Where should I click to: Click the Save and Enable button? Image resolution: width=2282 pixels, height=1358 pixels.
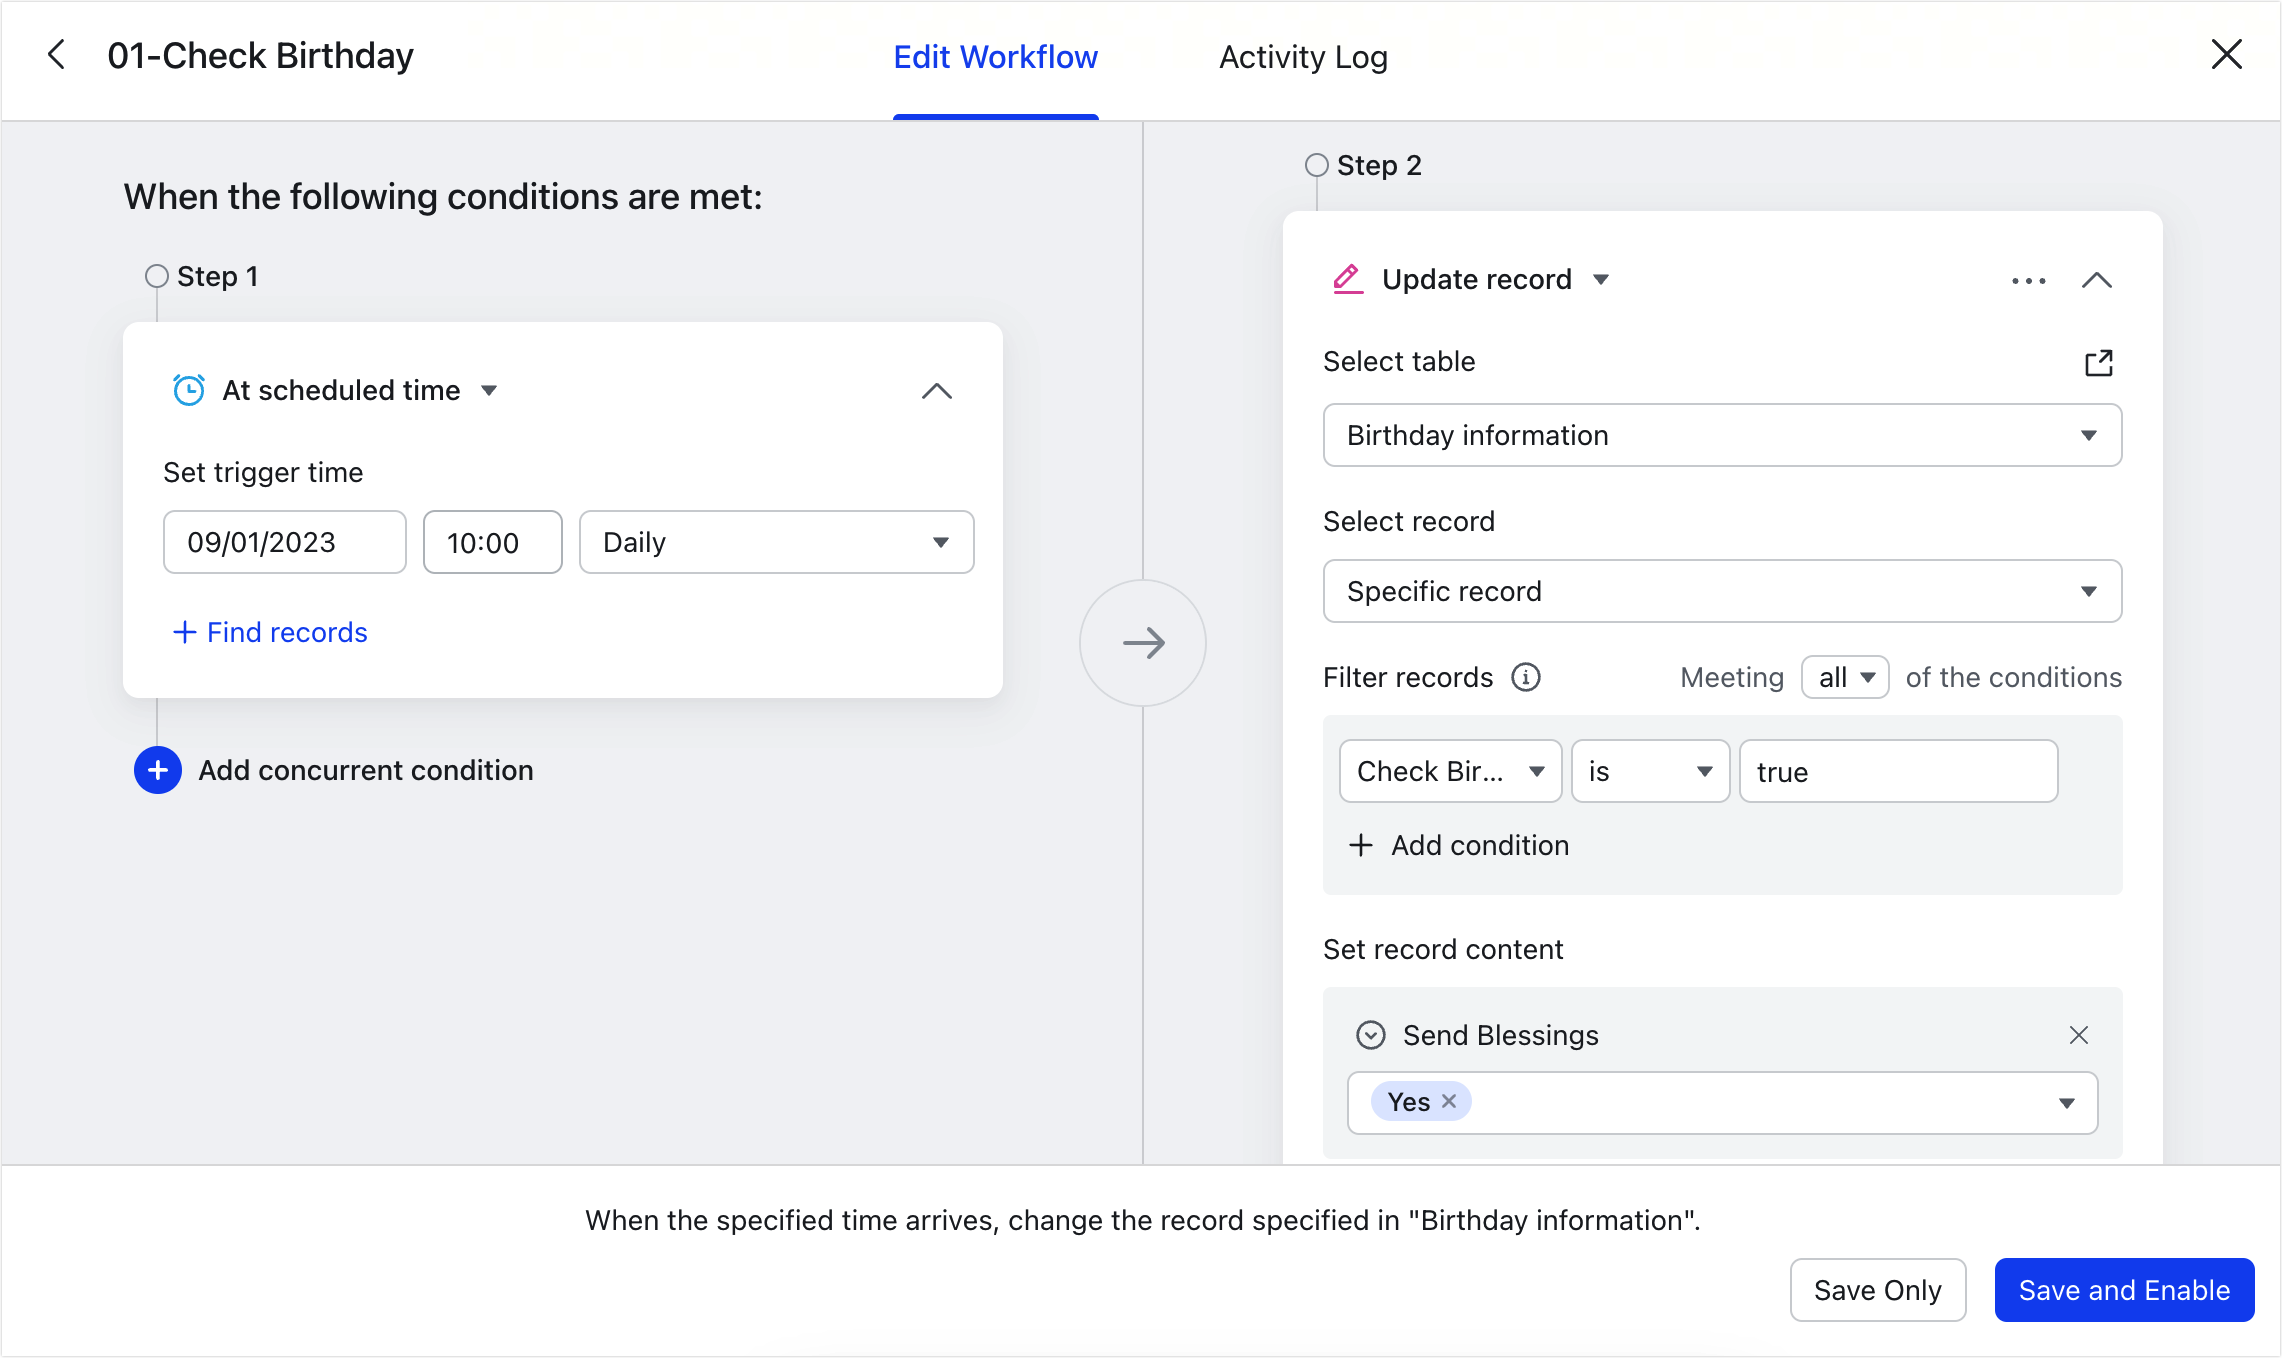click(x=2123, y=1290)
